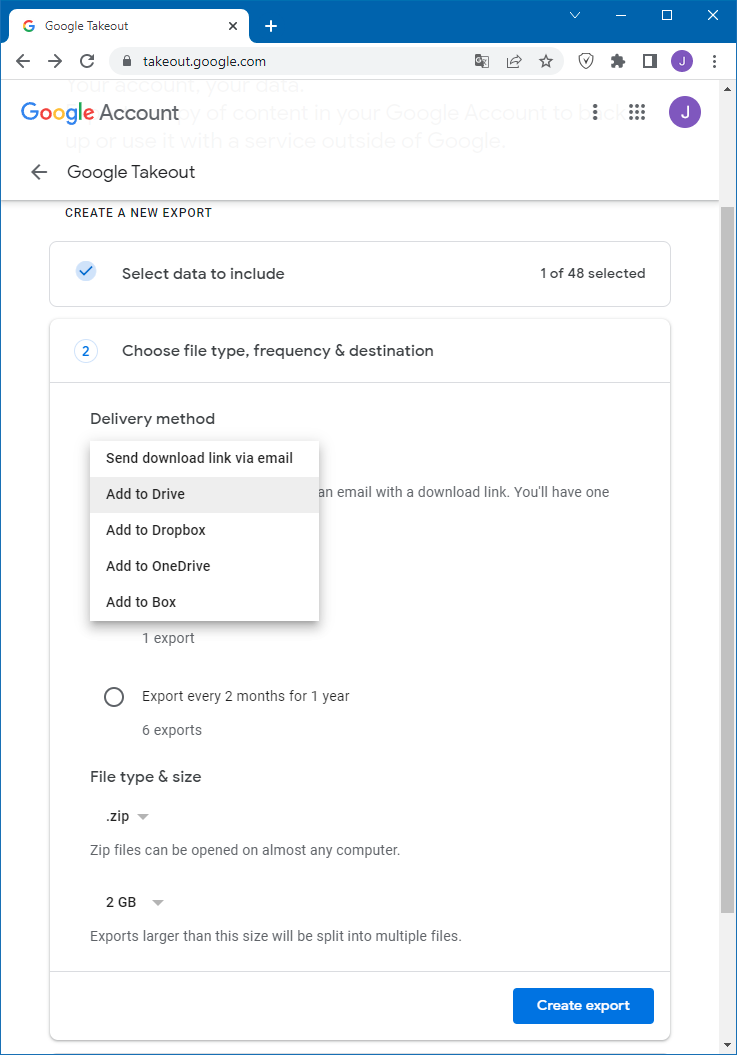This screenshot has height=1055, width=737.
Task: Open the Extensions puzzle piece menu
Action: tap(618, 61)
